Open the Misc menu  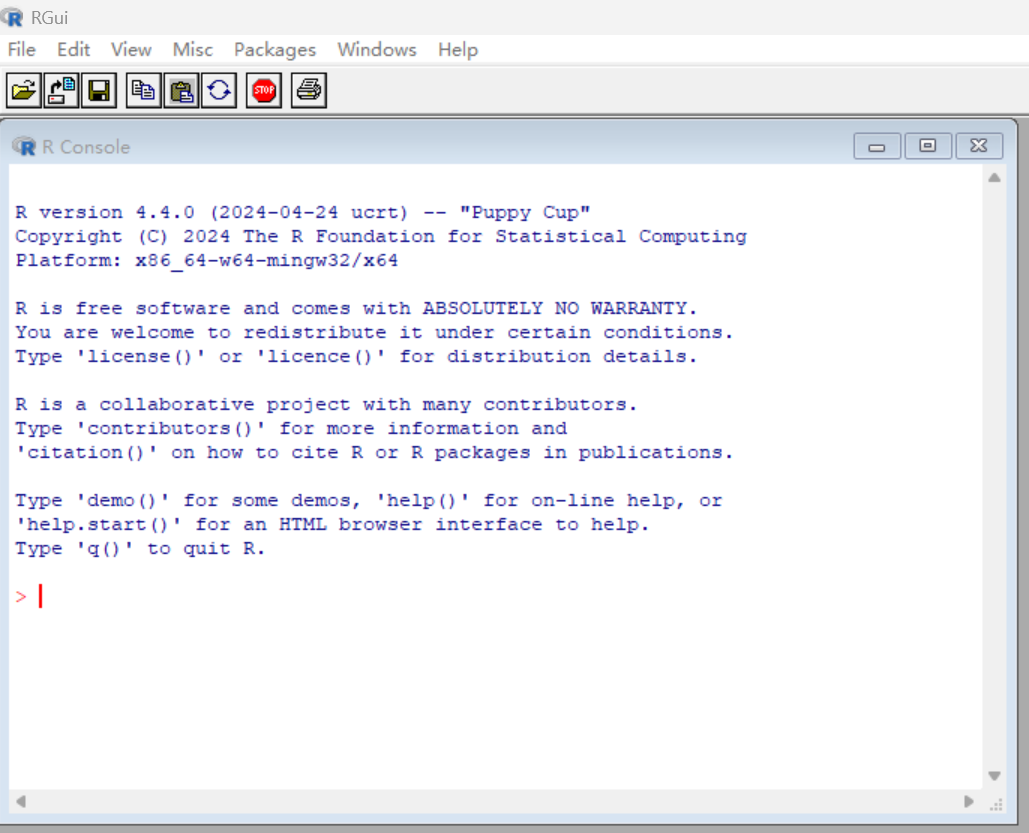tap(193, 50)
